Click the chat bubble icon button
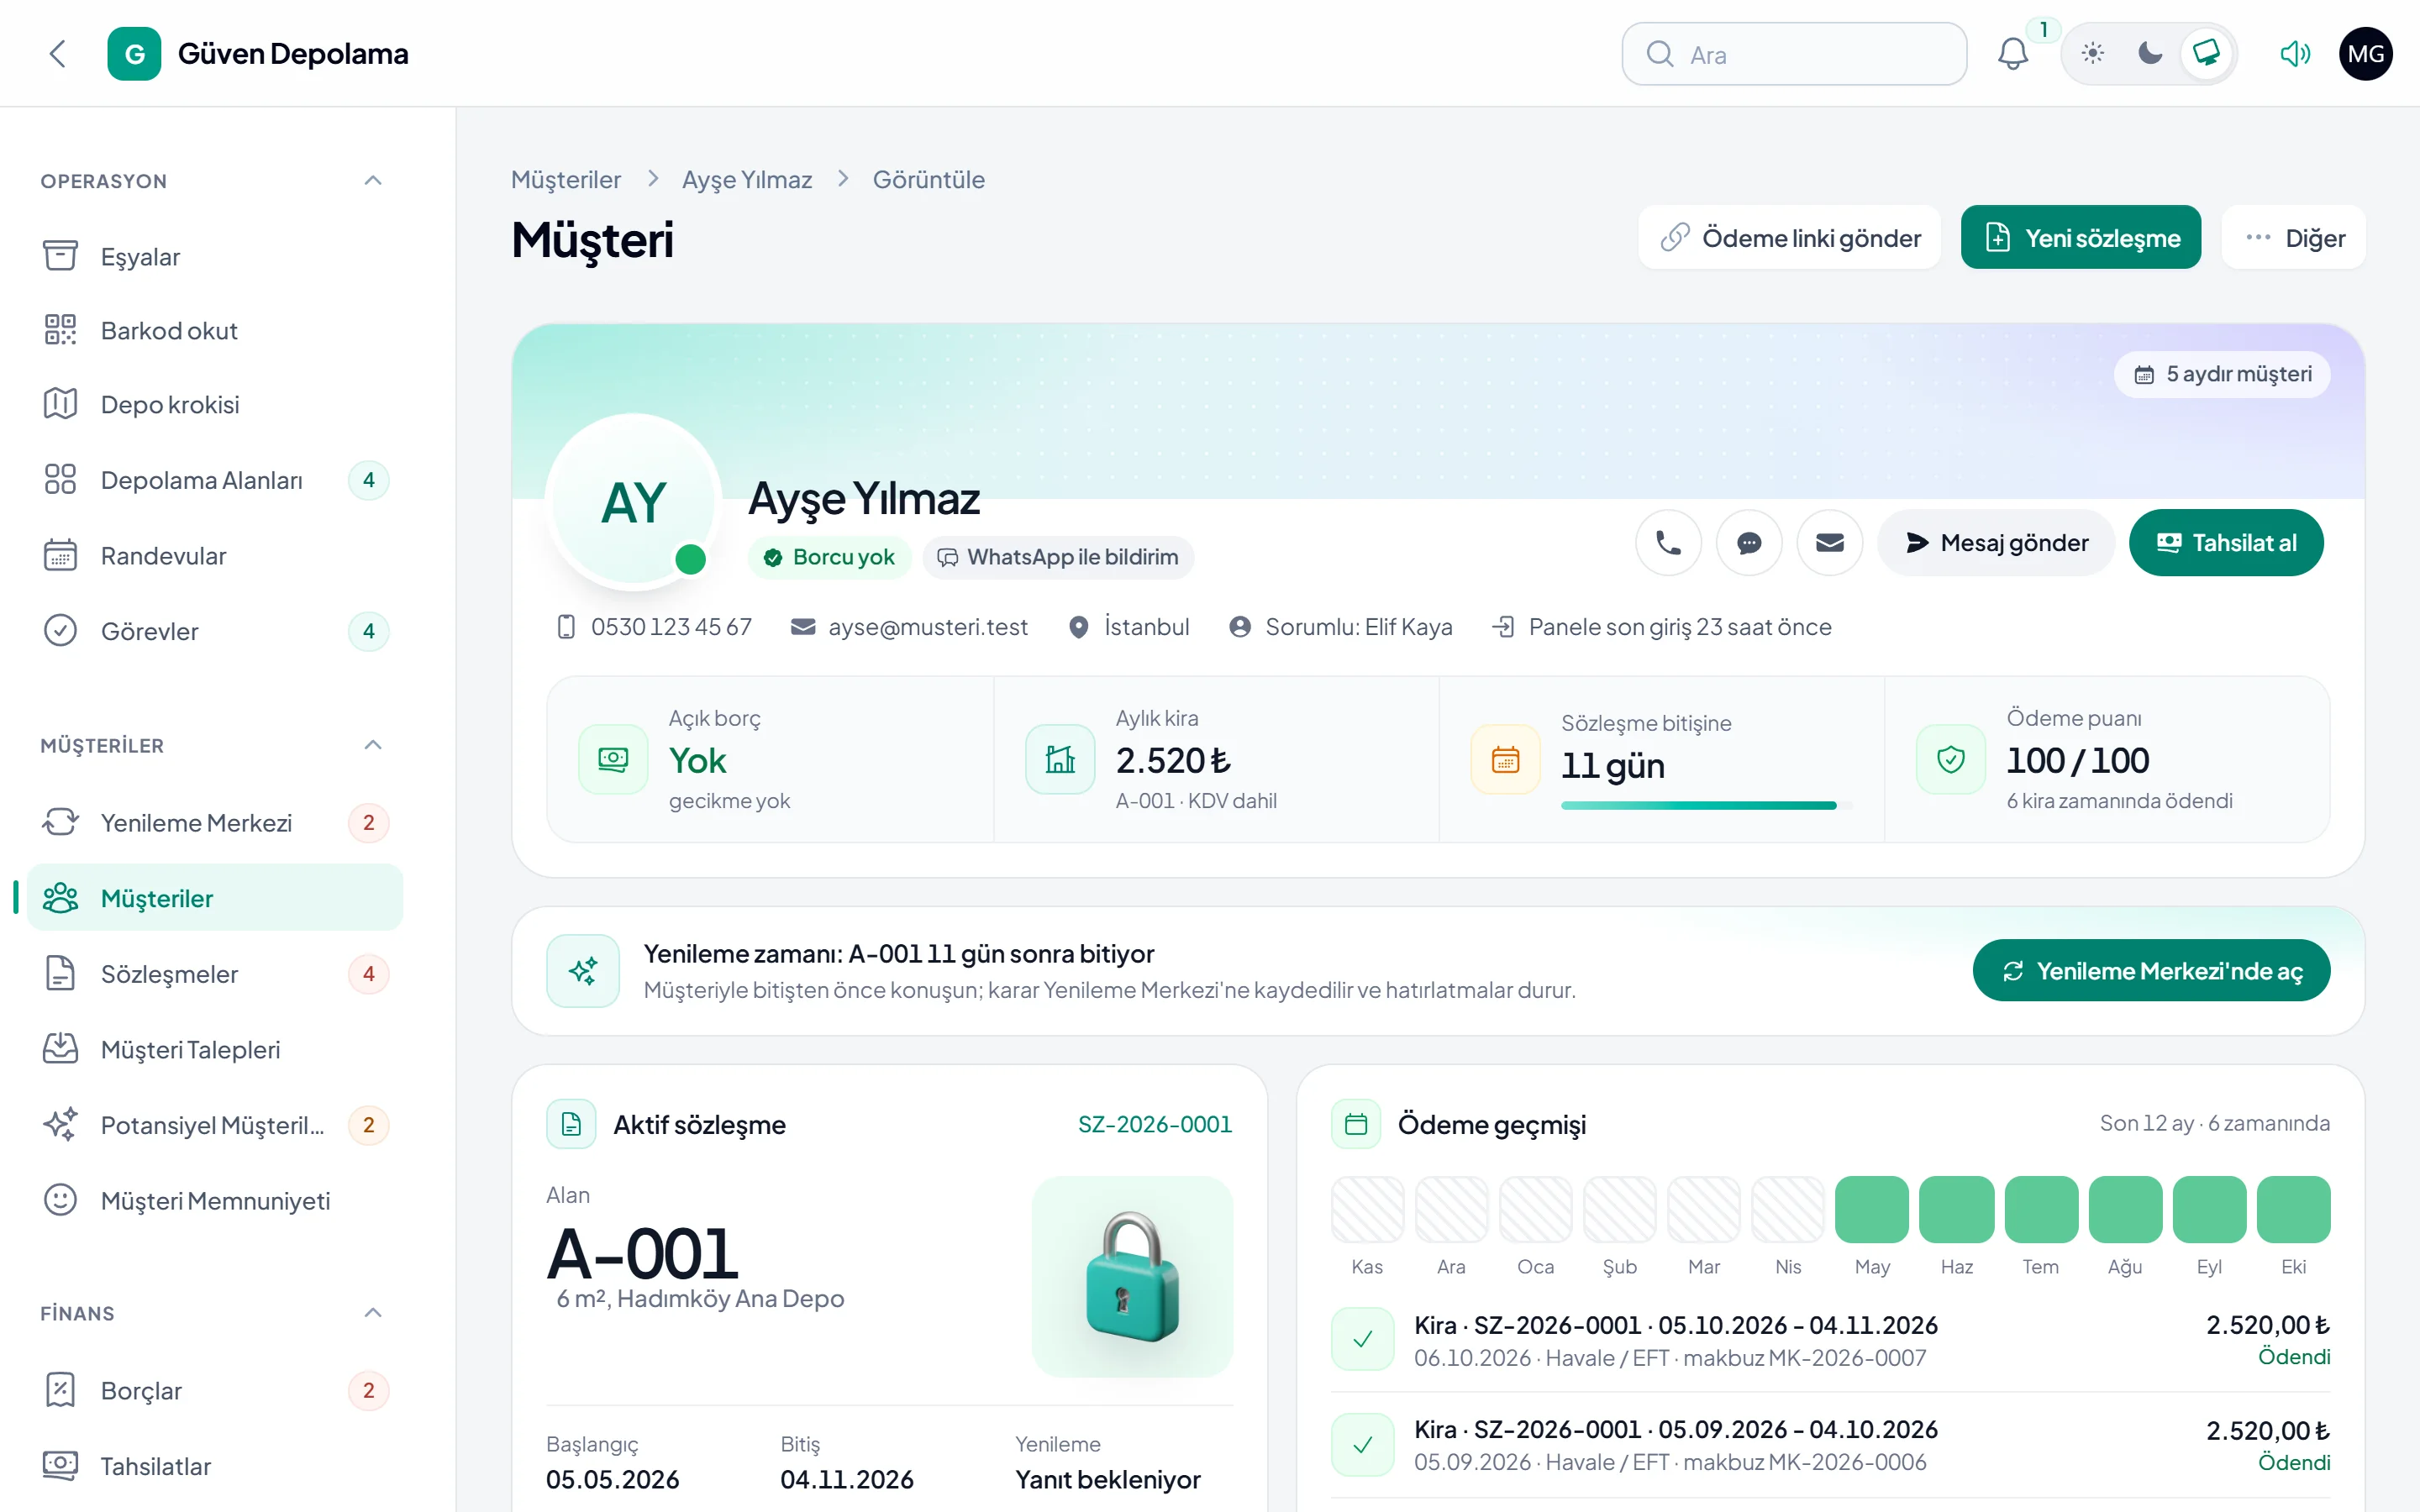The height and width of the screenshot is (1512, 2420). pos(1749,543)
